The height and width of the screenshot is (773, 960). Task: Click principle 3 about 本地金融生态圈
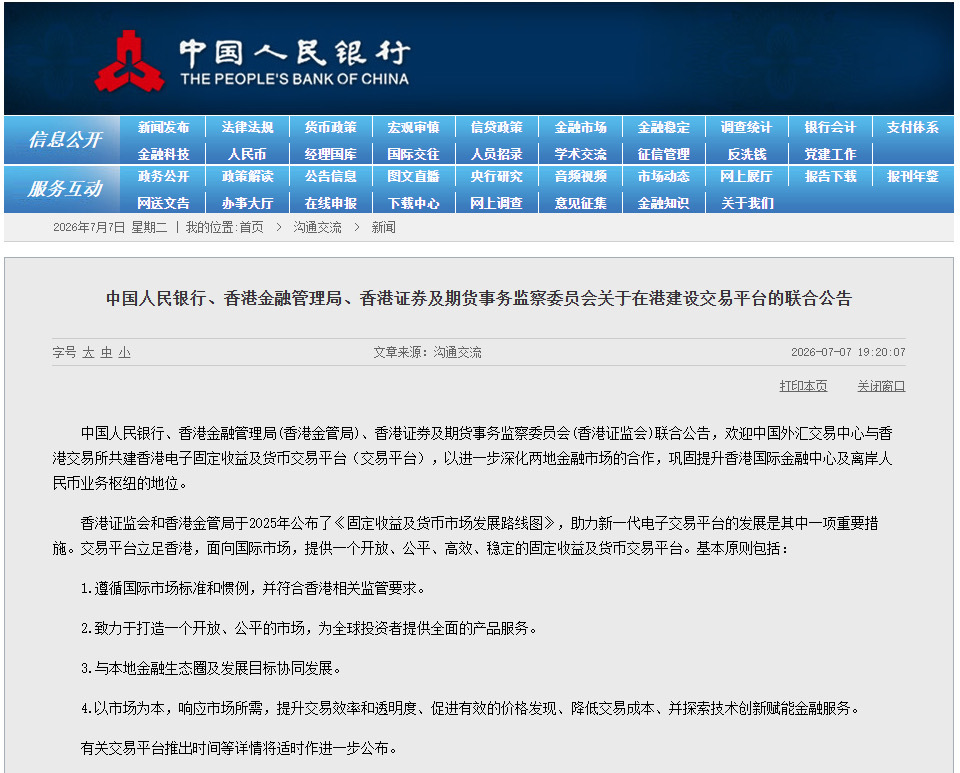[211, 668]
